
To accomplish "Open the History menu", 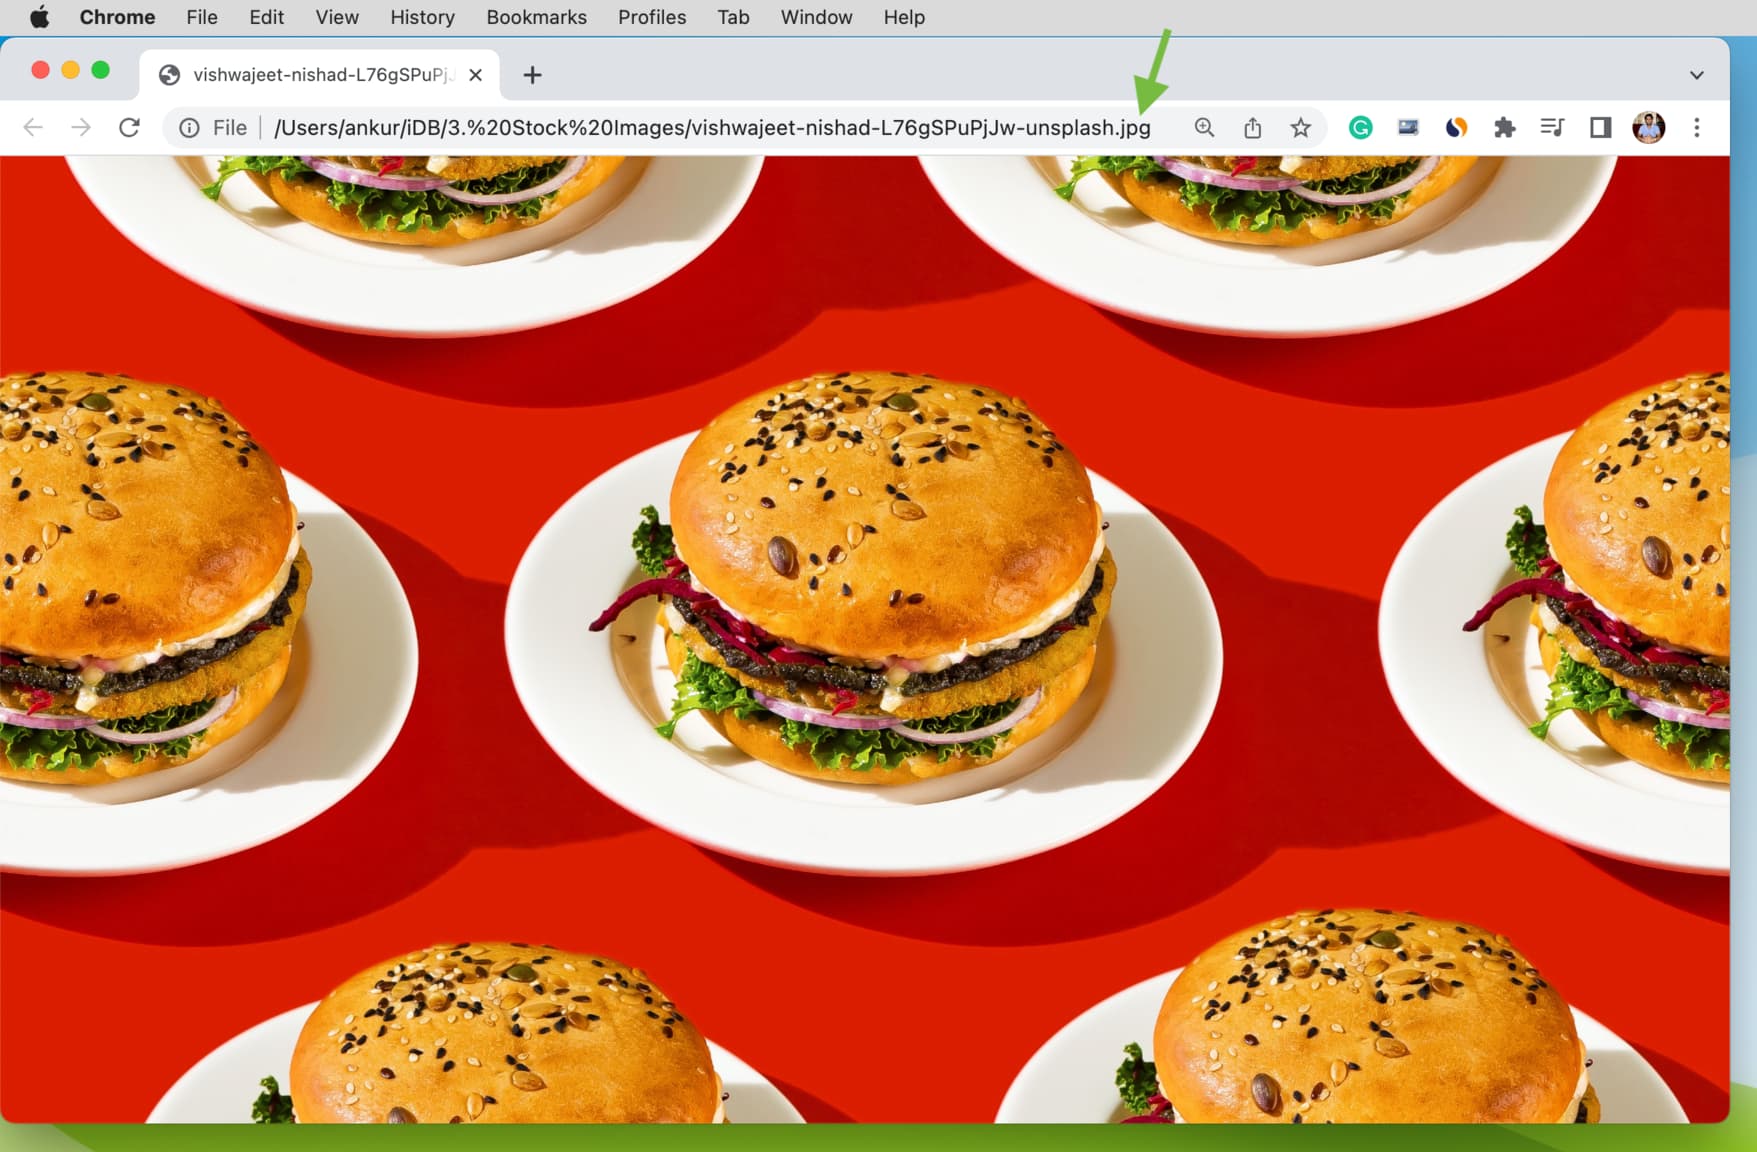I will [422, 17].
